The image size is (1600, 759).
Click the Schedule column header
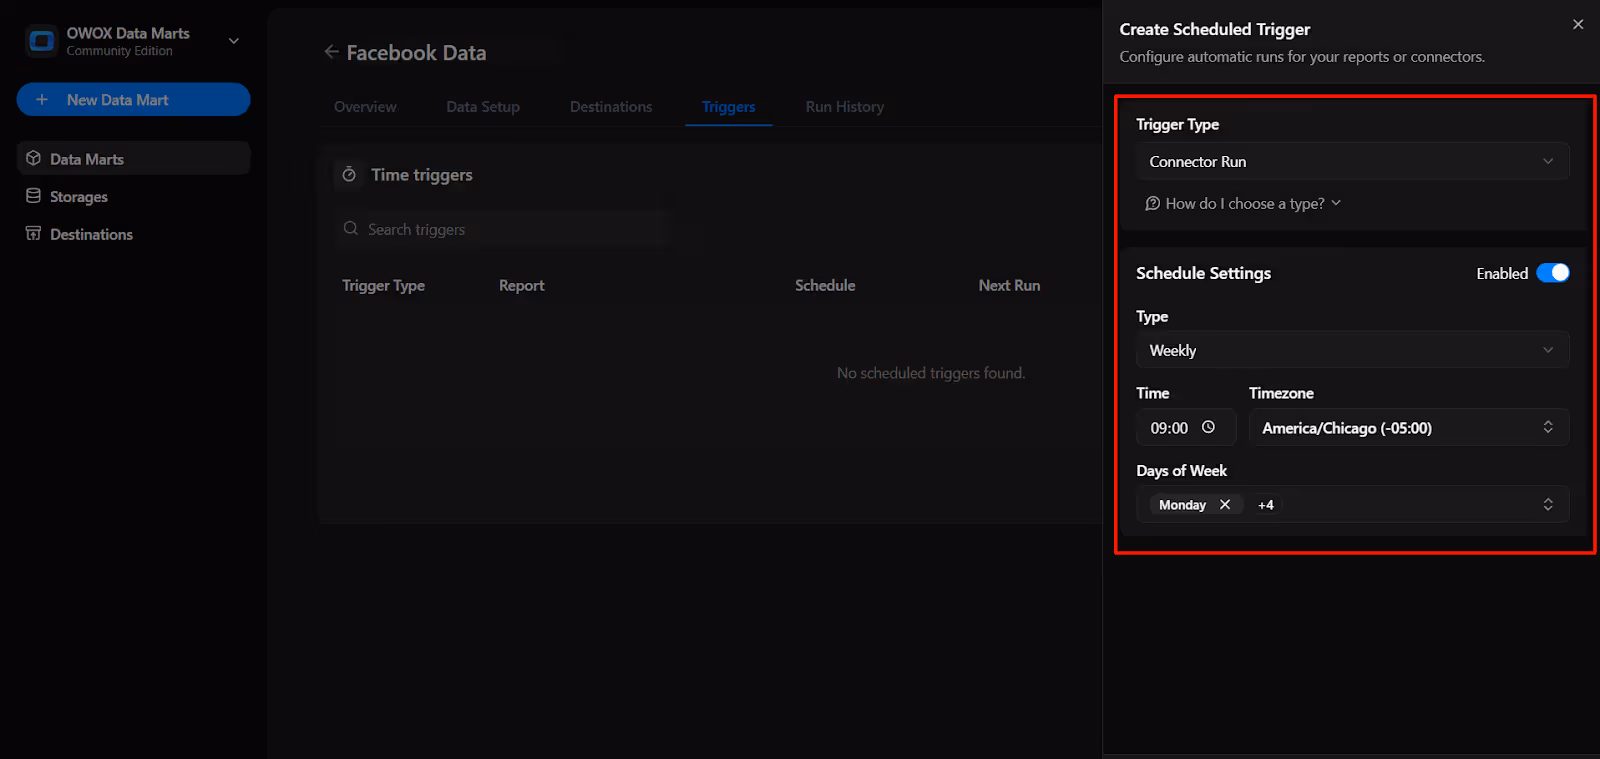click(x=825, y=286)
